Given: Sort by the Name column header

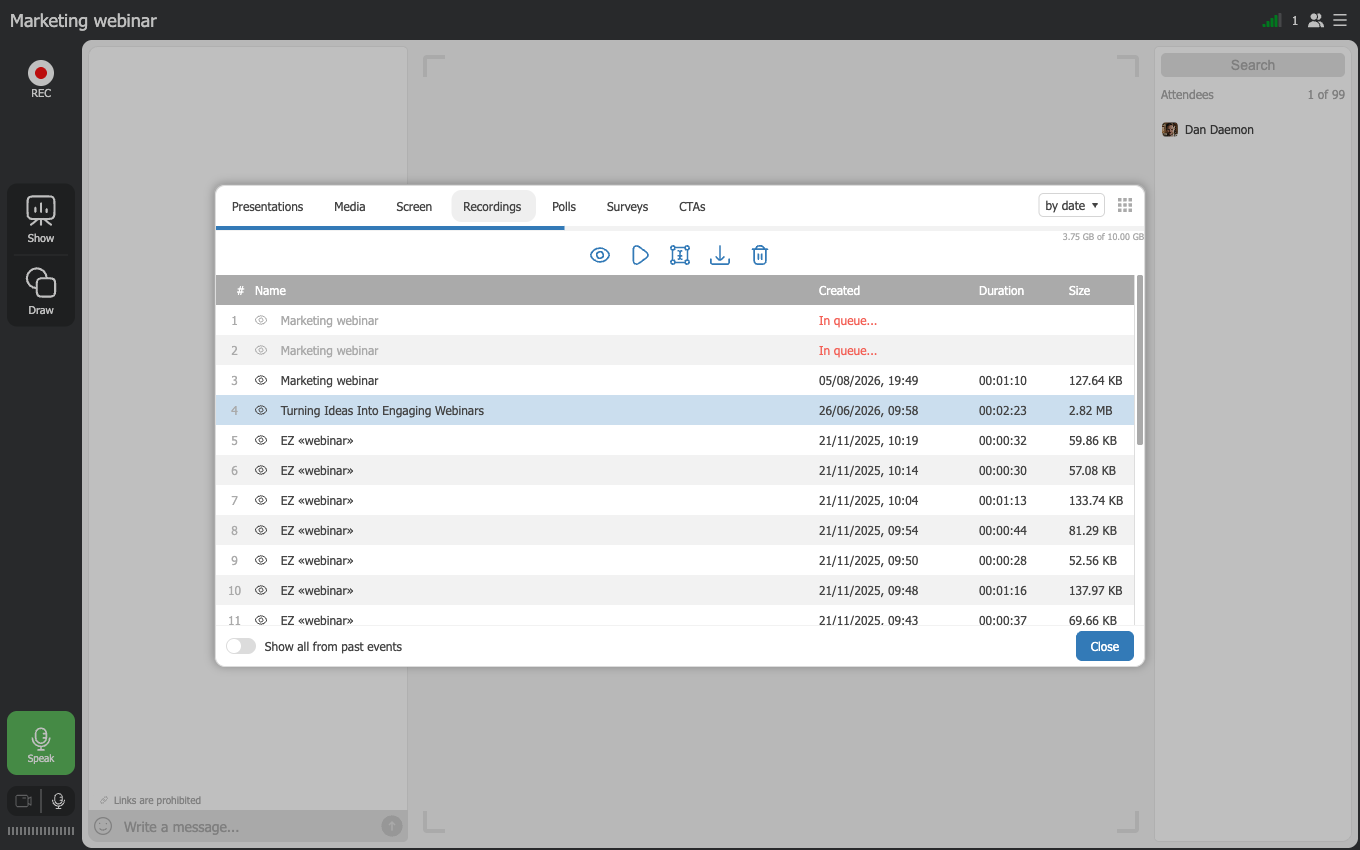Looking at the screenshot, I should 270,291.
